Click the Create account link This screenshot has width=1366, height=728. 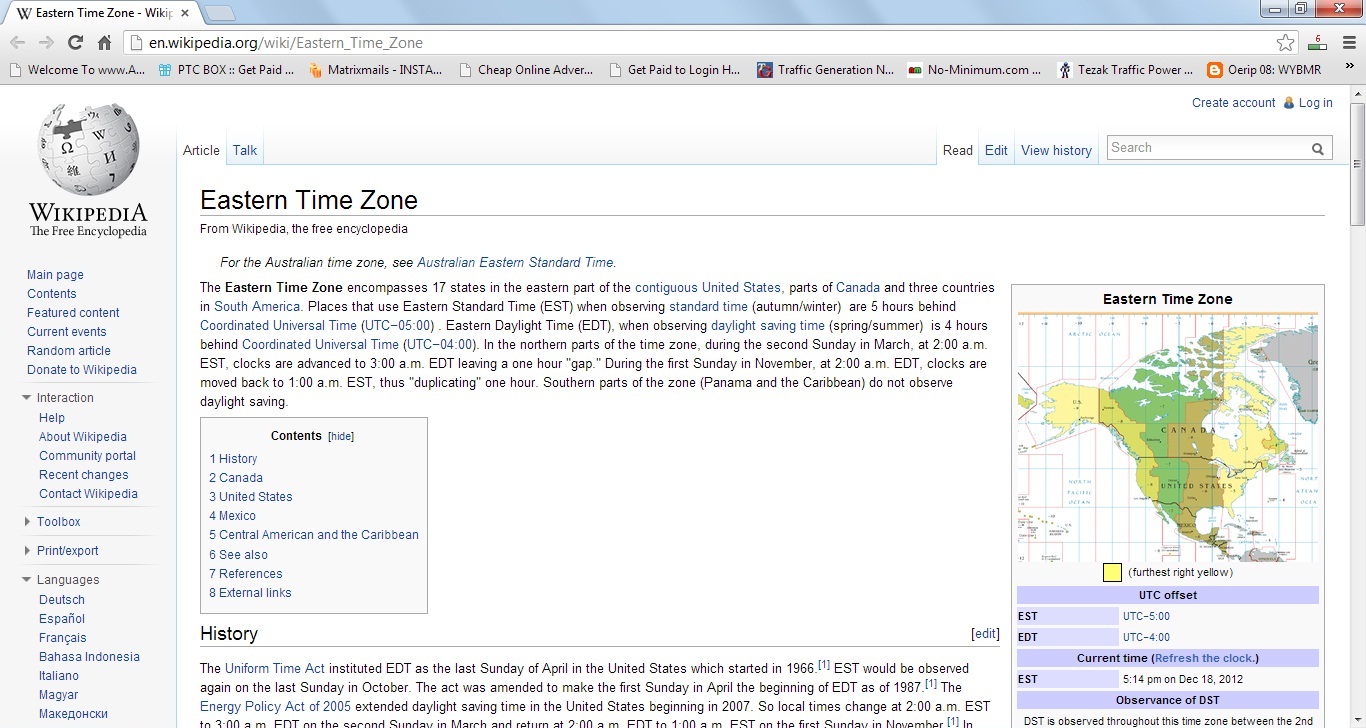point(1233,103)
